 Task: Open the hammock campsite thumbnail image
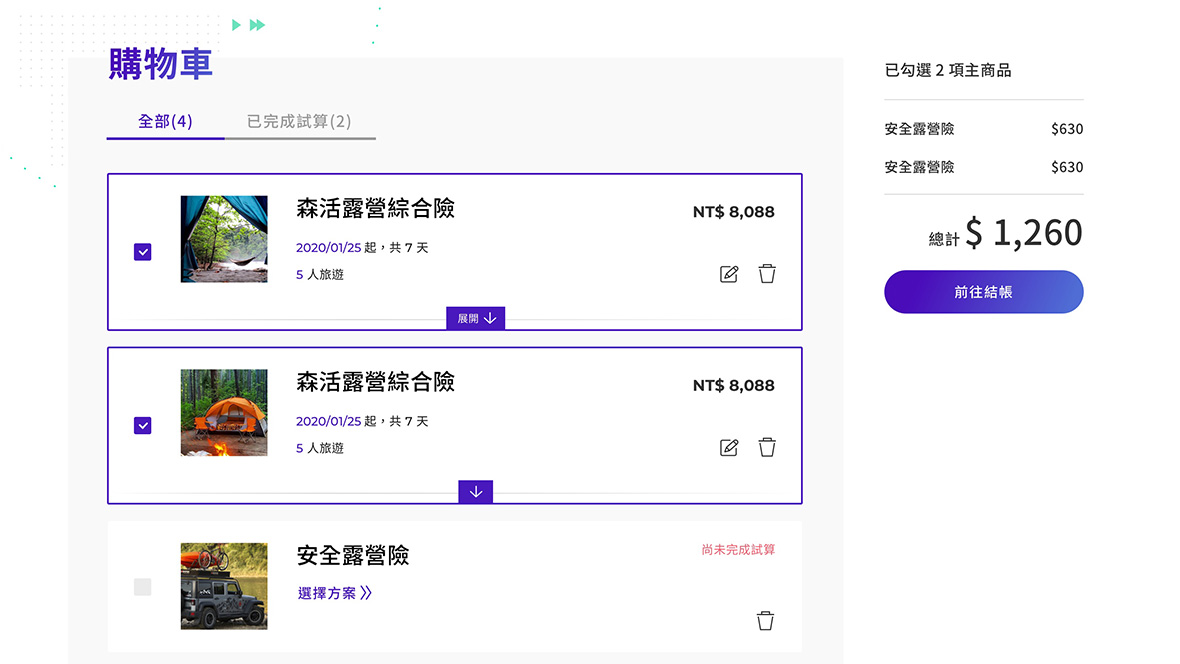(224, 239)
